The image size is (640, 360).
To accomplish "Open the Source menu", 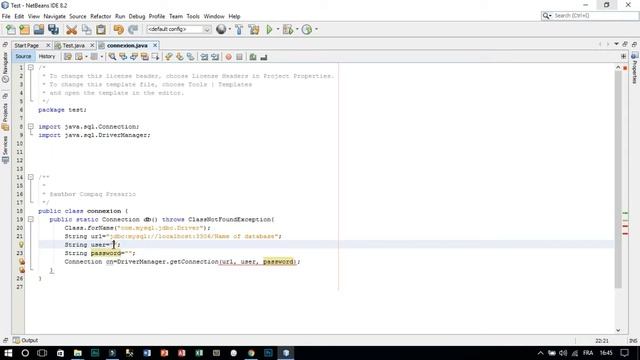I will 78,16.
